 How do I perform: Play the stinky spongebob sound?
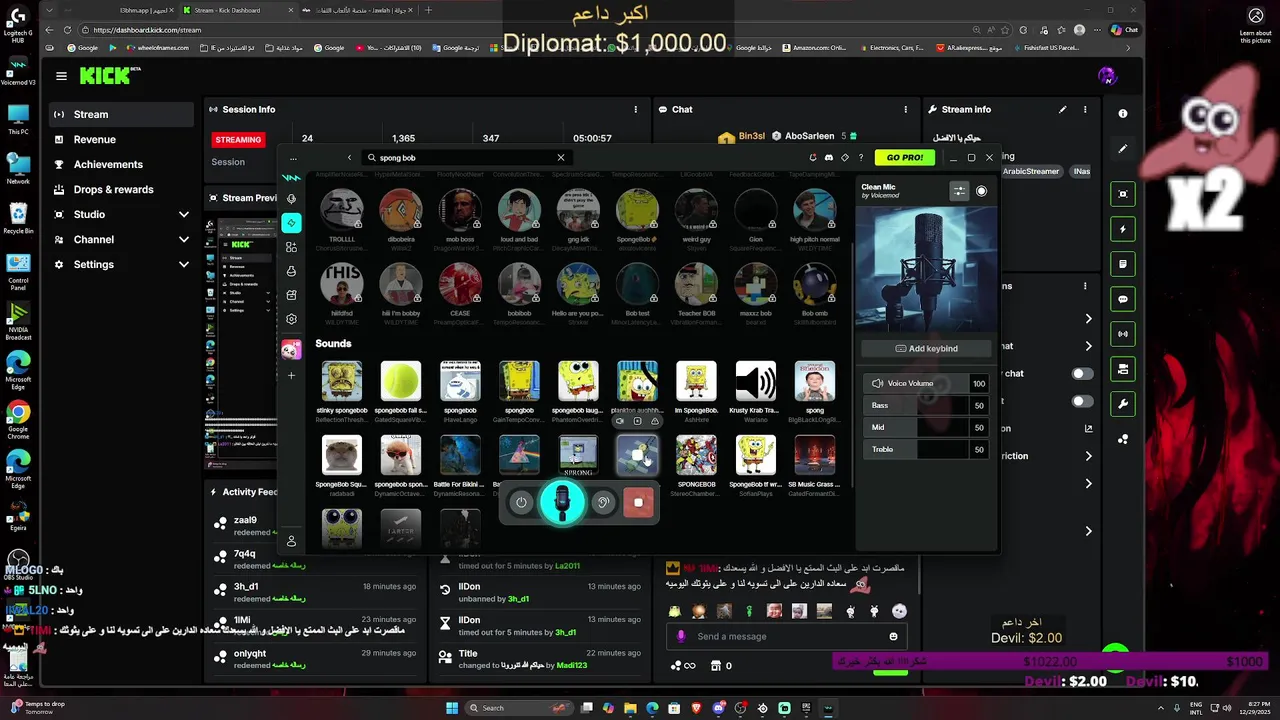342,381
